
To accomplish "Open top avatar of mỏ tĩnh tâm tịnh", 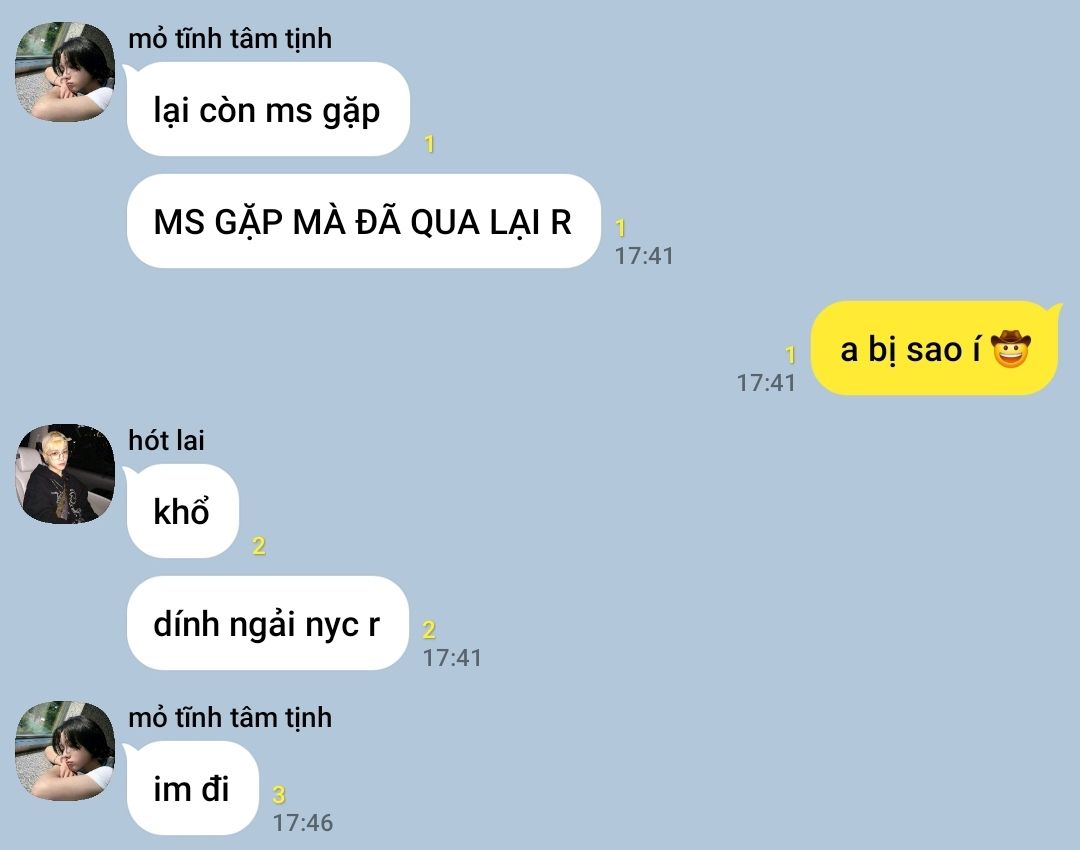I will [65, 72].
